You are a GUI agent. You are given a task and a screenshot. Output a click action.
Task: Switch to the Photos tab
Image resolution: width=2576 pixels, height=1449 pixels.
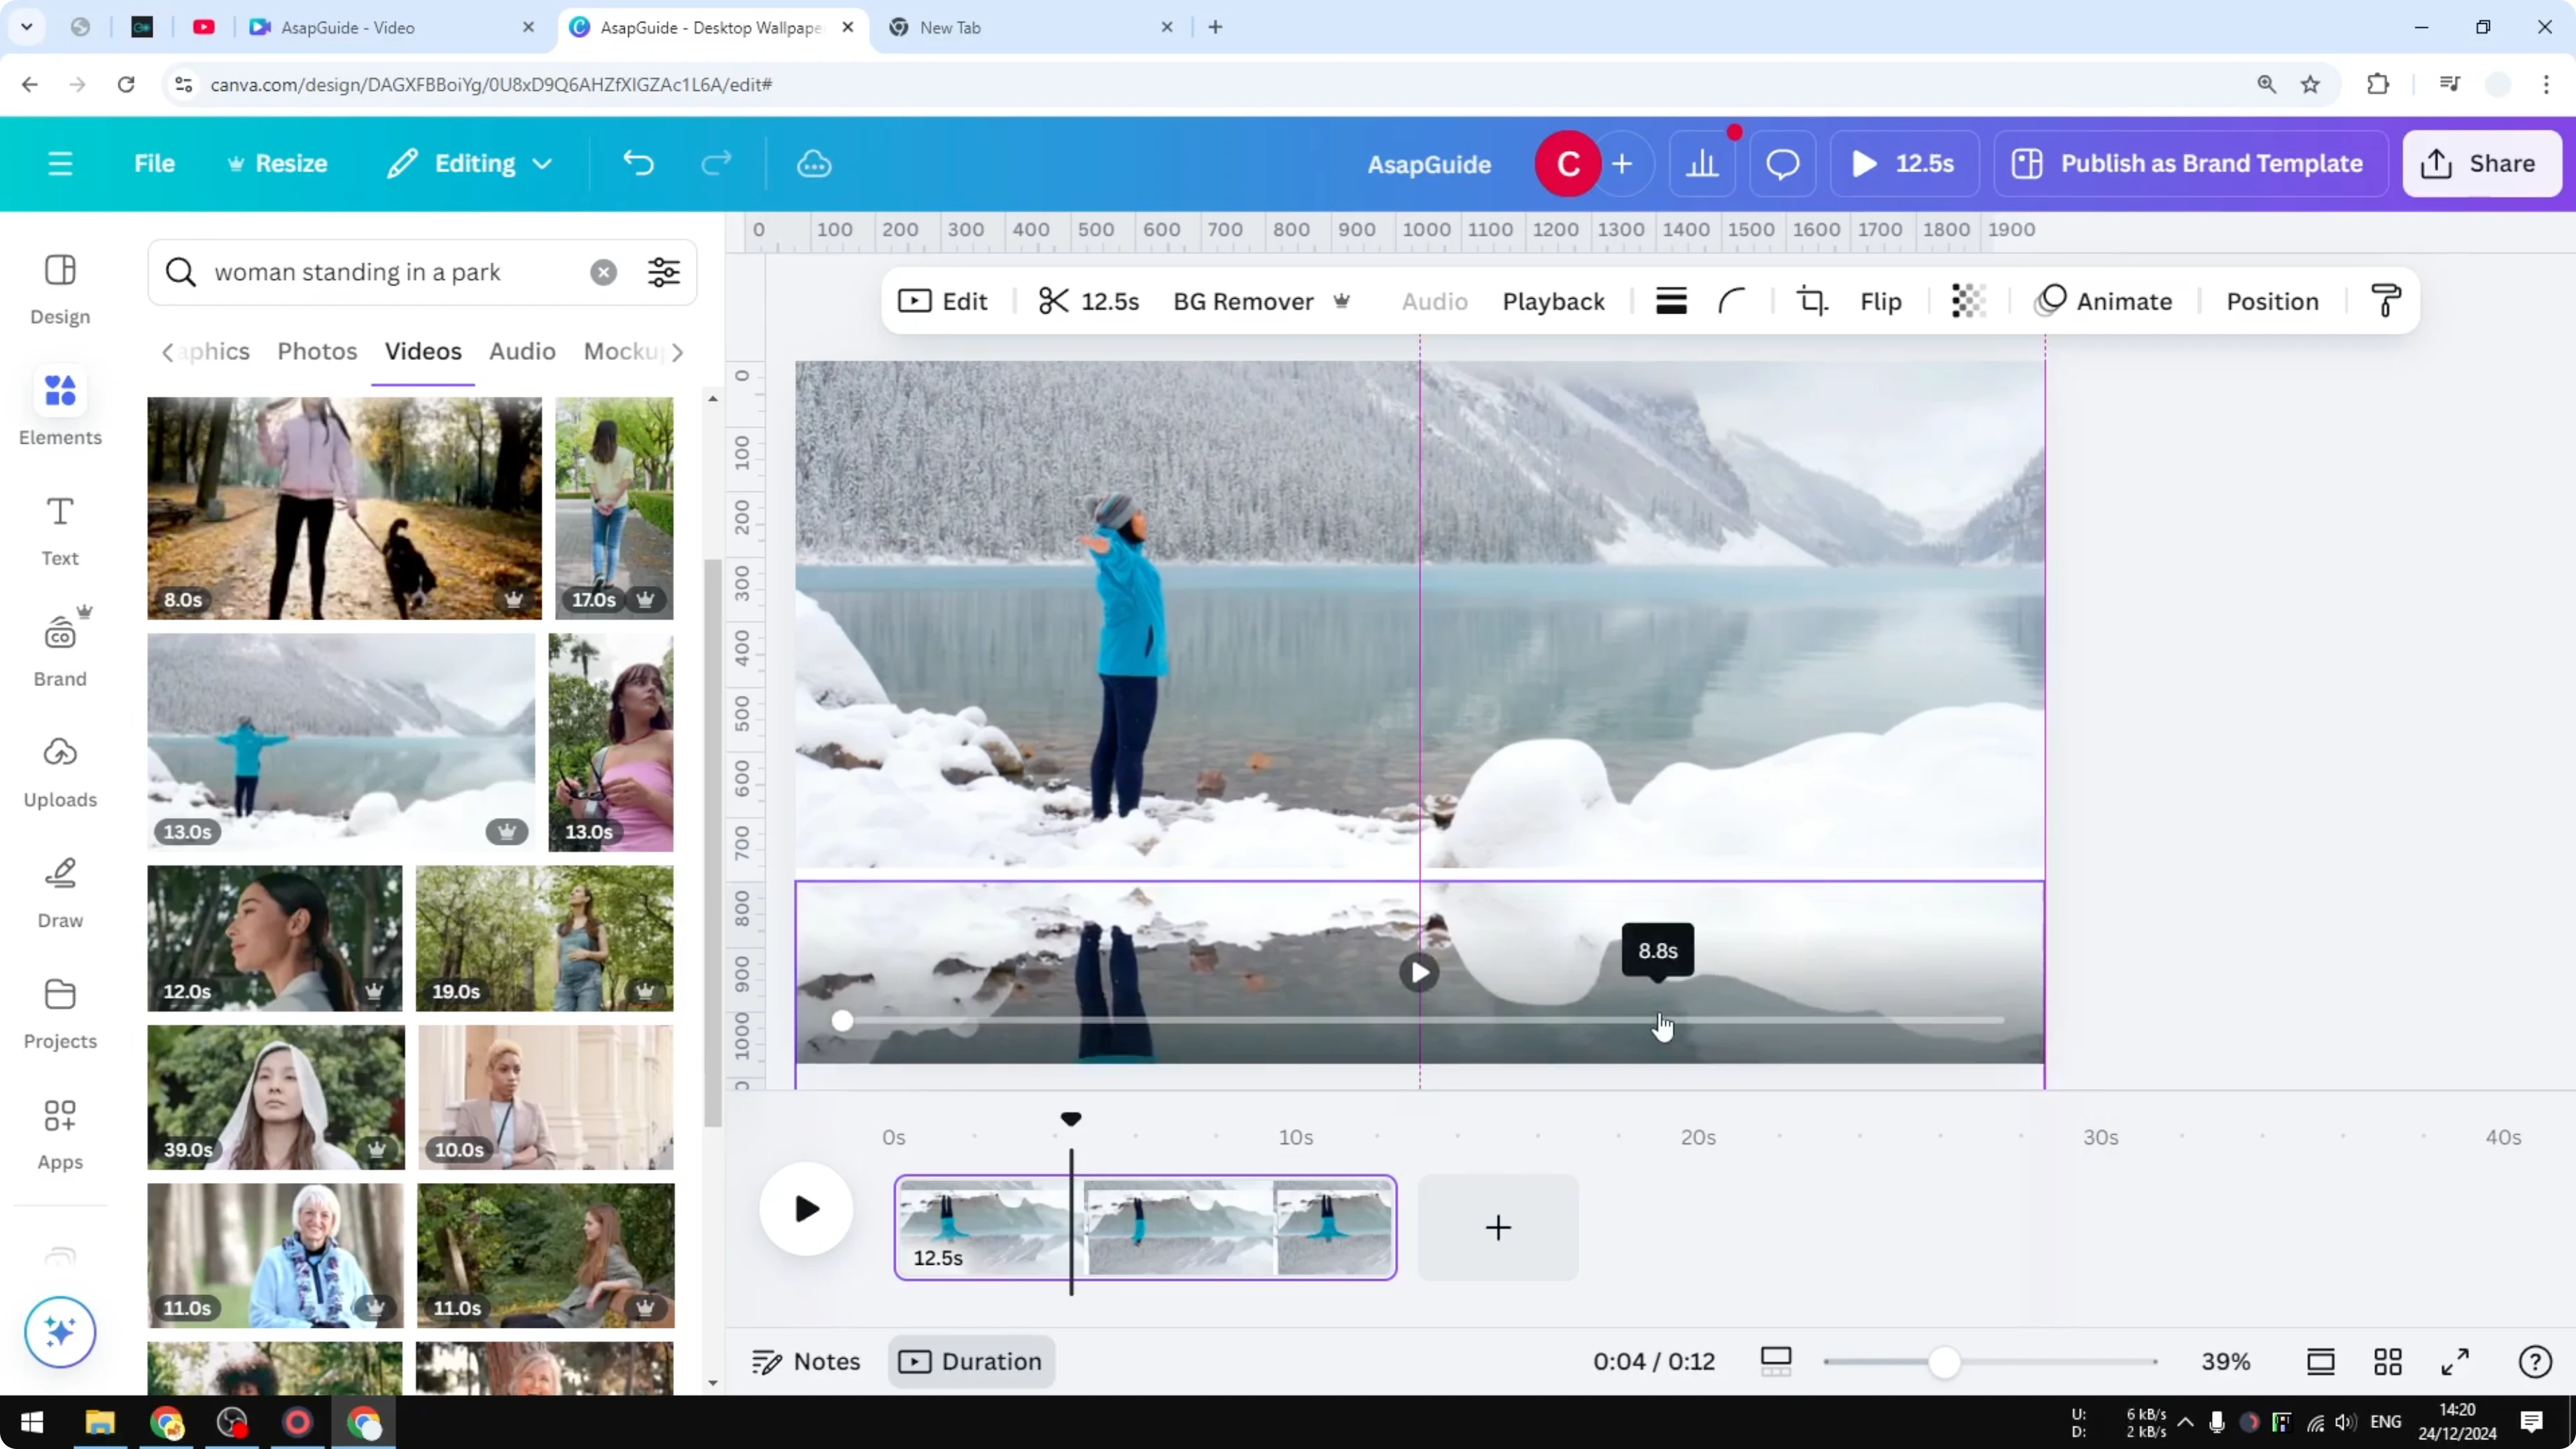316,351
